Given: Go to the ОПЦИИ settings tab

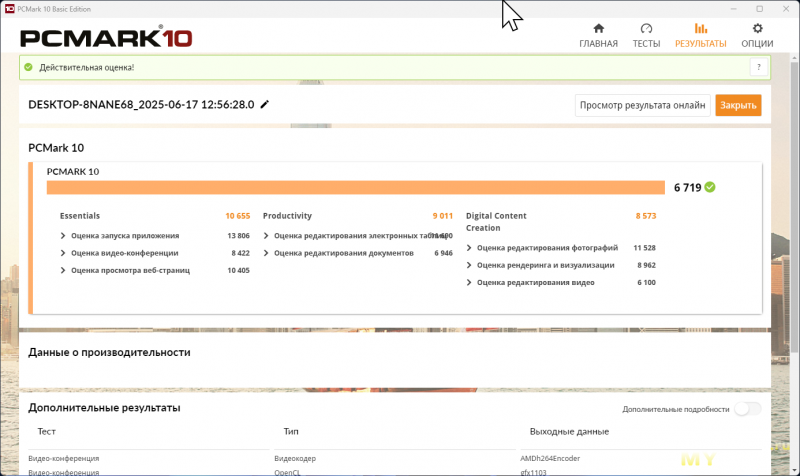Looking at the screenshot, I should click(x=757, y=36).
